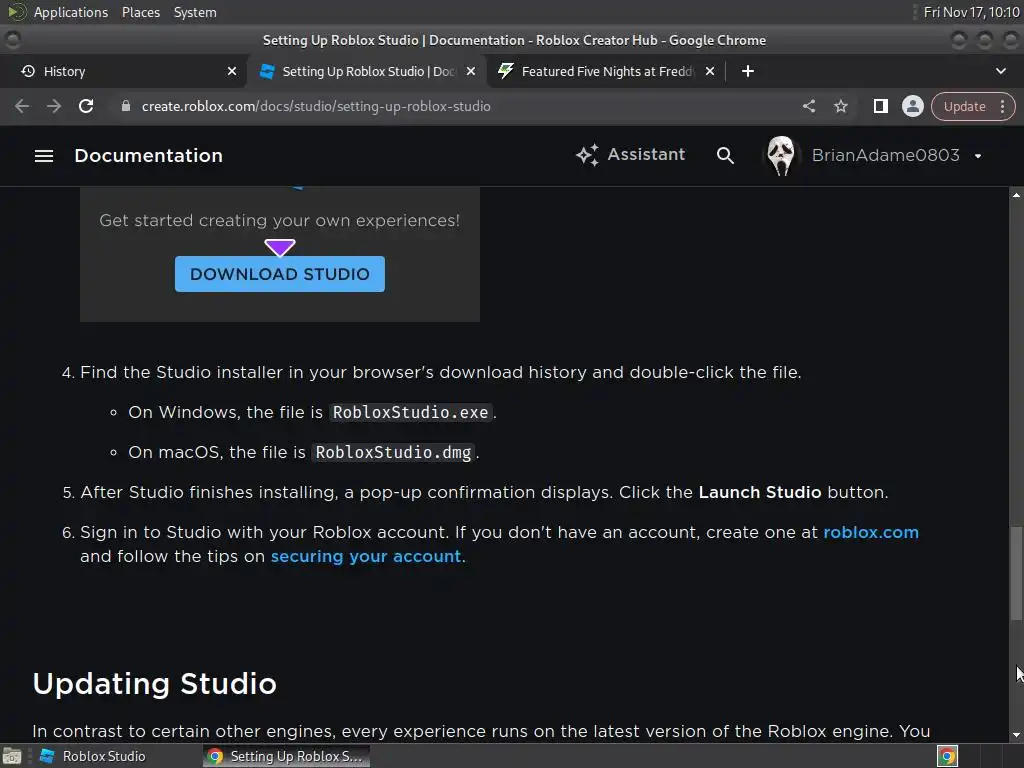The width and height of the screenshot is (1024, 768).
Task: Click the BrianAdame0803 username text
Action: pos(885,155)
